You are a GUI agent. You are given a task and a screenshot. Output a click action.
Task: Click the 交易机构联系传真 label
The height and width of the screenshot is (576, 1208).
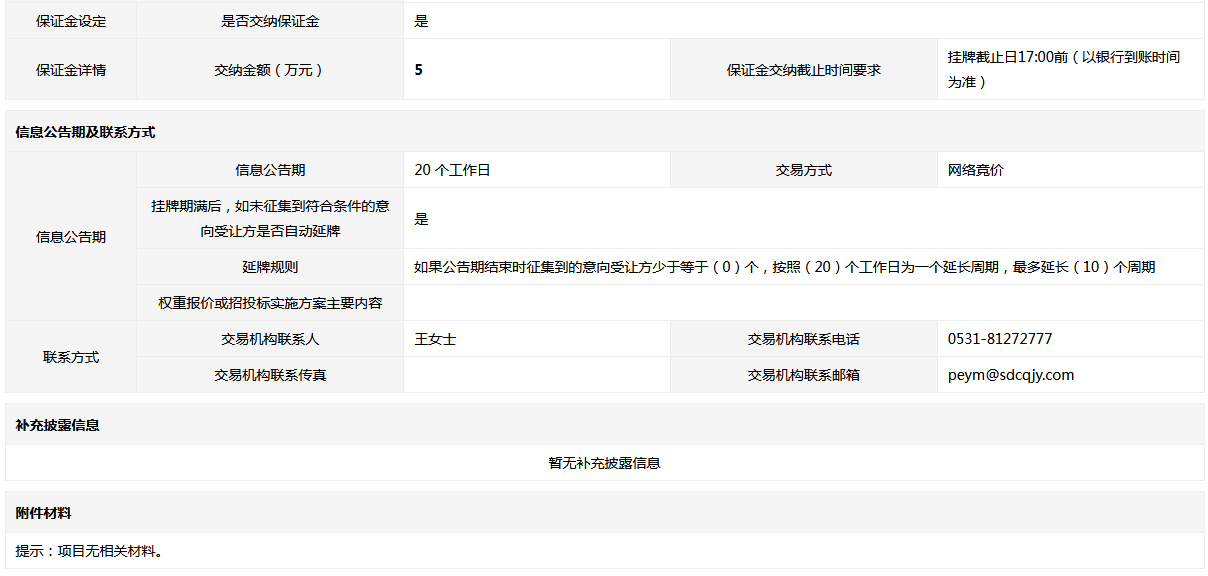click(x=270, y=375)
